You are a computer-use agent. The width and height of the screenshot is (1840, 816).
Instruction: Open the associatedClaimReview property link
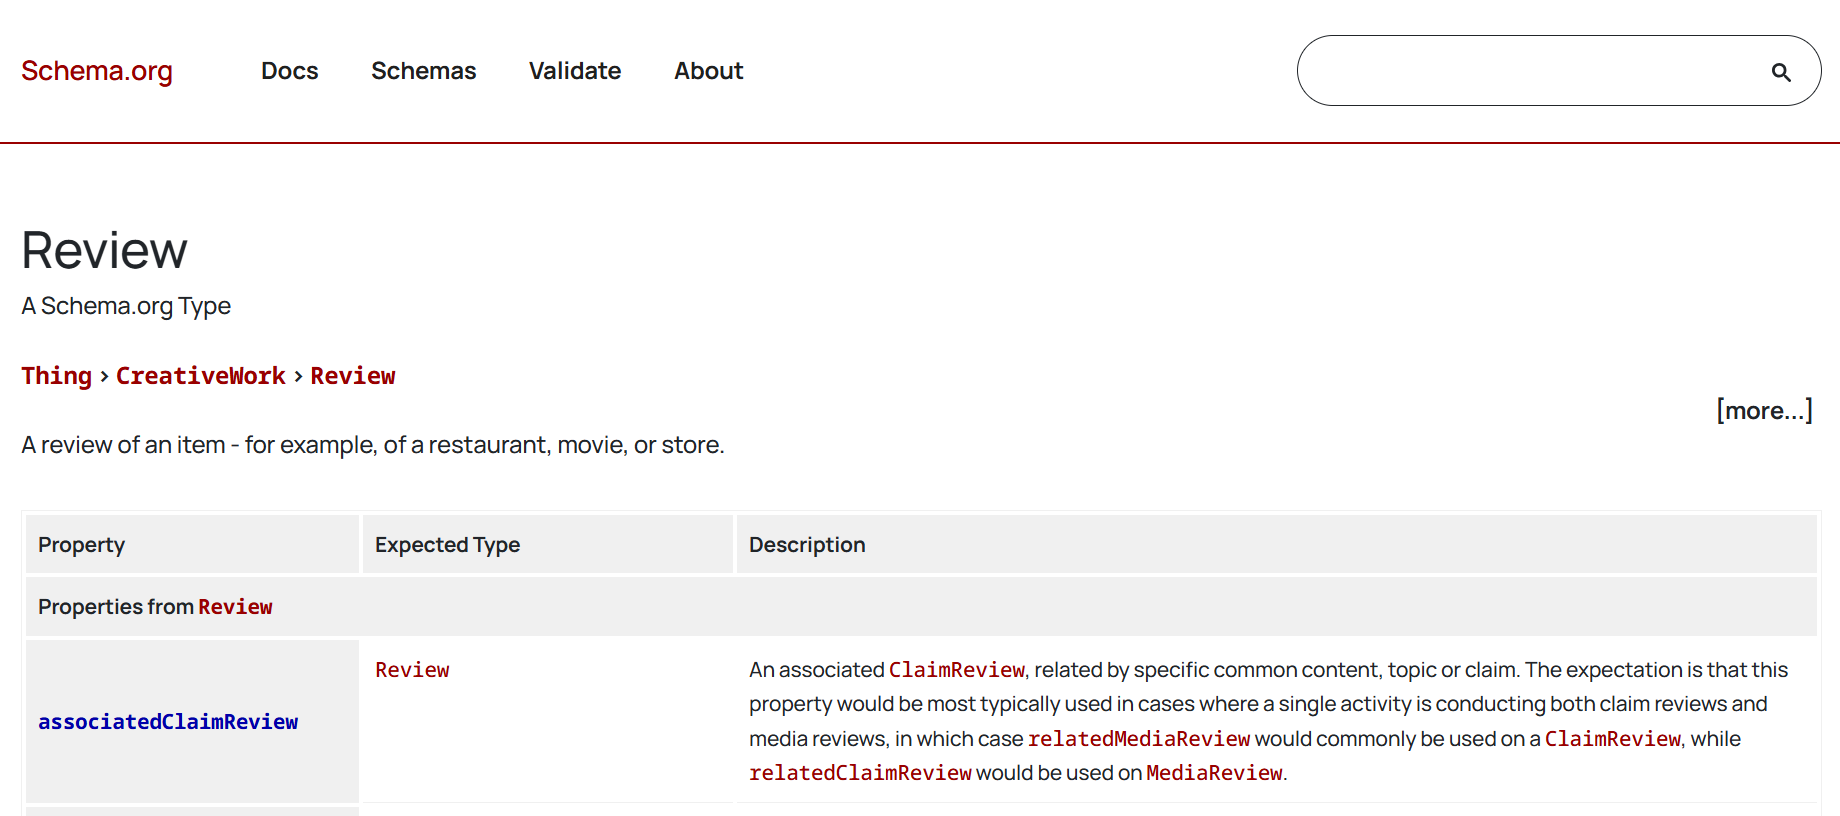point(168,722)
